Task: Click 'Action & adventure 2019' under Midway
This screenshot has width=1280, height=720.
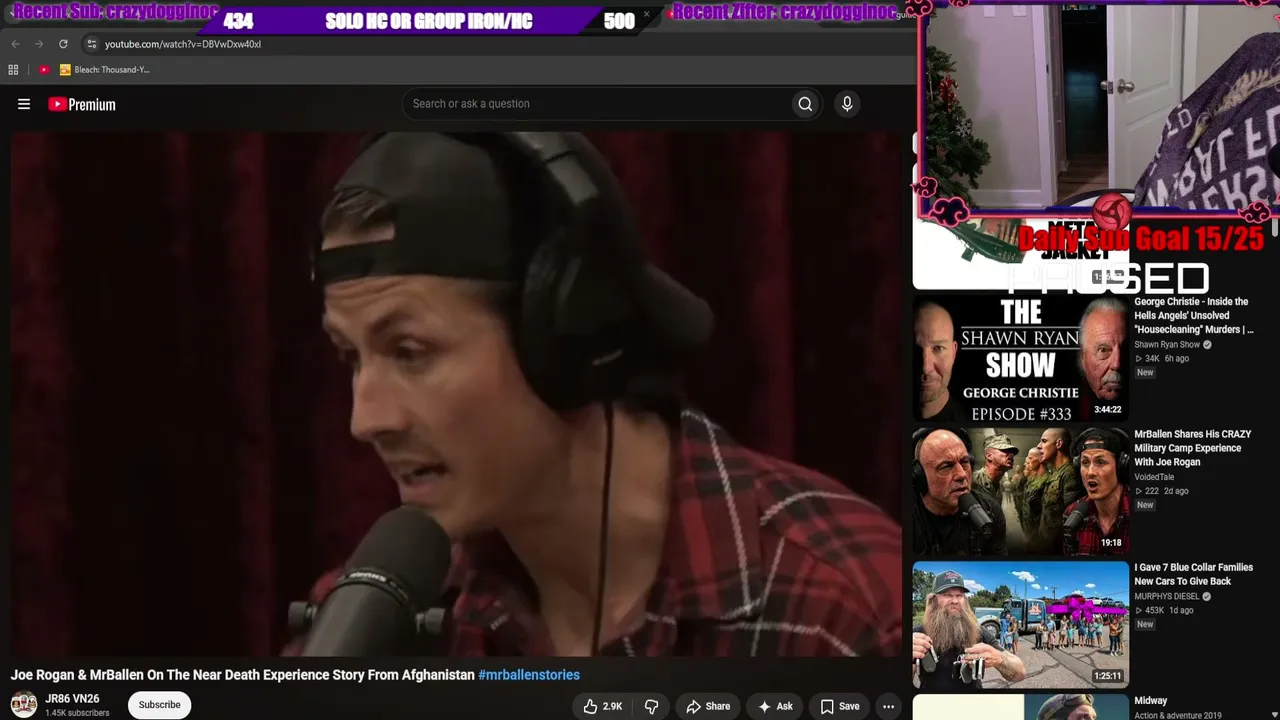Action: 1178,715
